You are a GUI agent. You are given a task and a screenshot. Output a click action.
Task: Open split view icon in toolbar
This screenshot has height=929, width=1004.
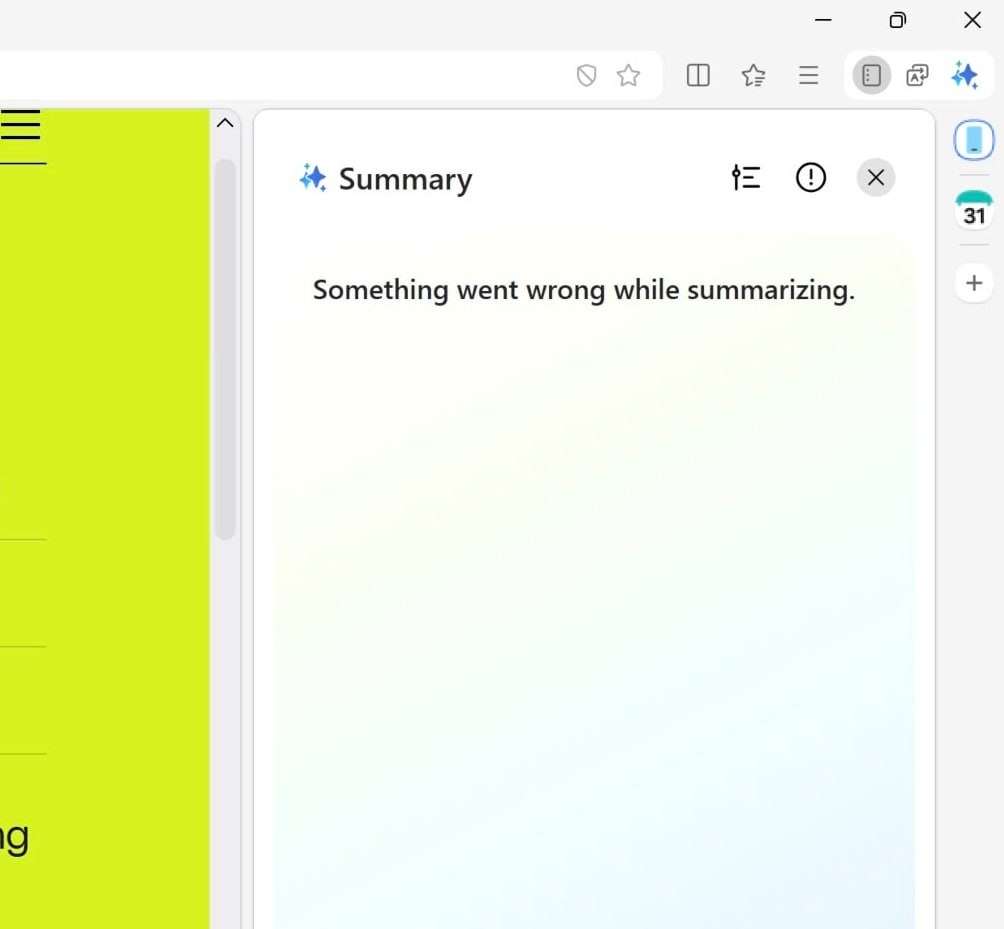coord(698,76)
